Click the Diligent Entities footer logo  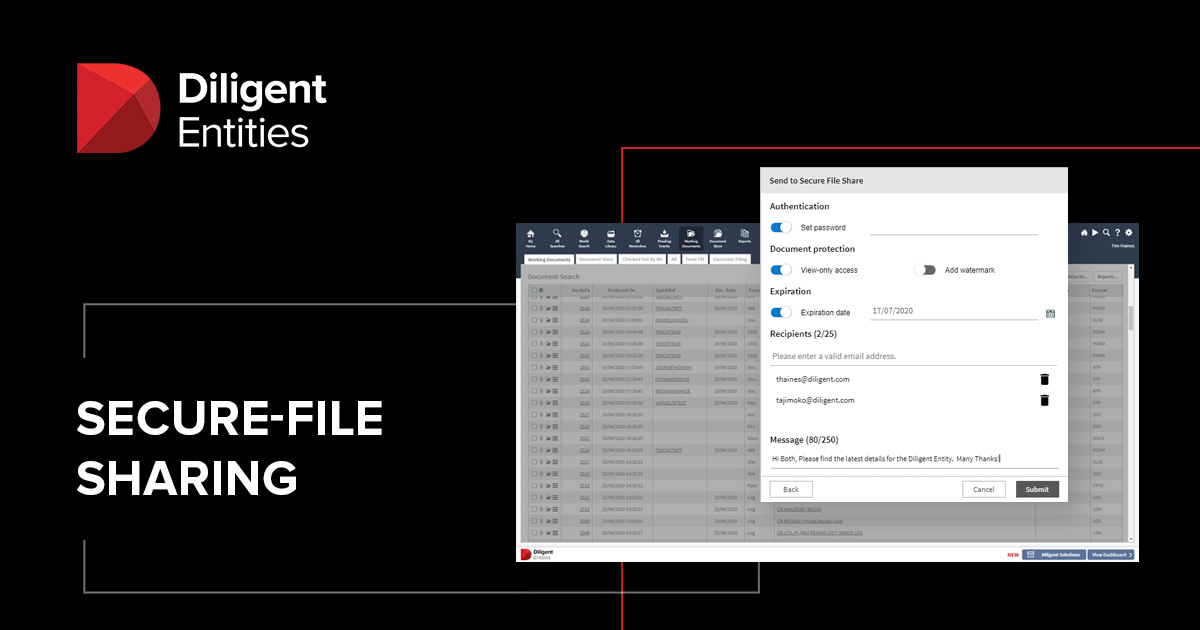pos(537,554)
